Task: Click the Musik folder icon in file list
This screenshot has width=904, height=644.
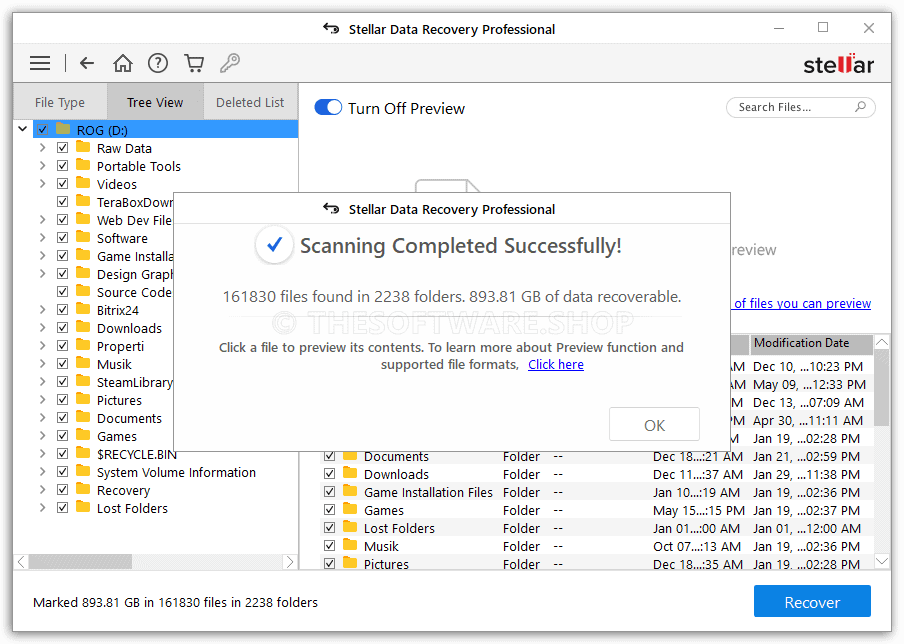Action: pyautogui.click(x=350, y=545)
